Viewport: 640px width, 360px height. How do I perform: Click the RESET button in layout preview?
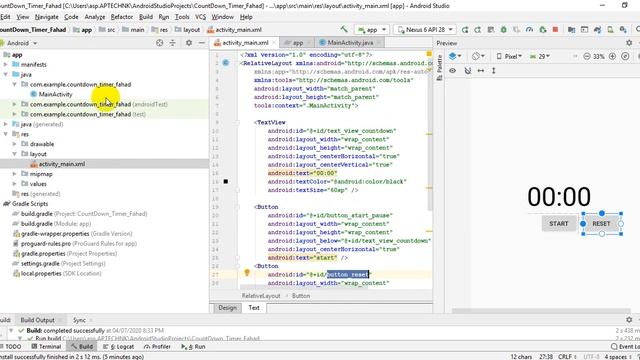[601, 224]
